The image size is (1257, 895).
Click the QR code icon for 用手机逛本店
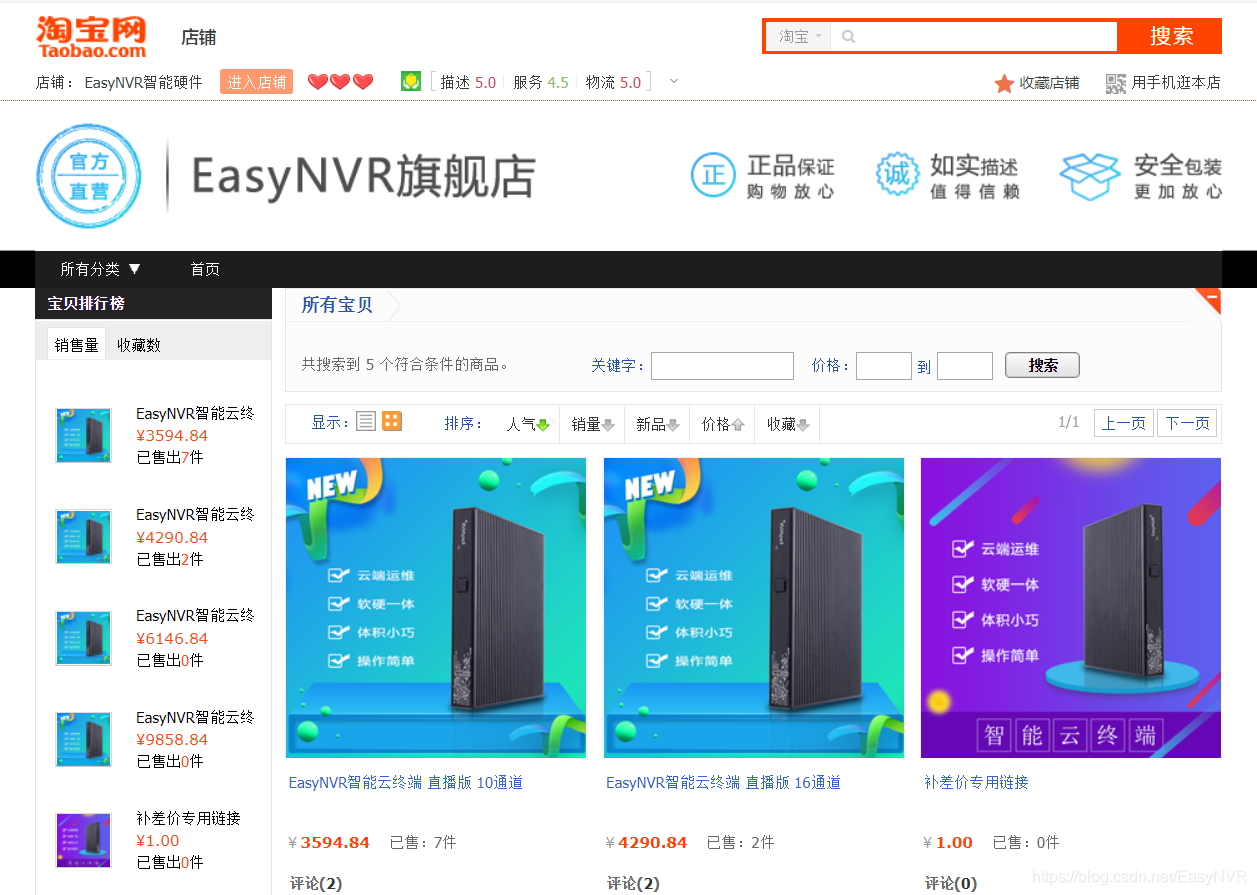point(1116,83)
